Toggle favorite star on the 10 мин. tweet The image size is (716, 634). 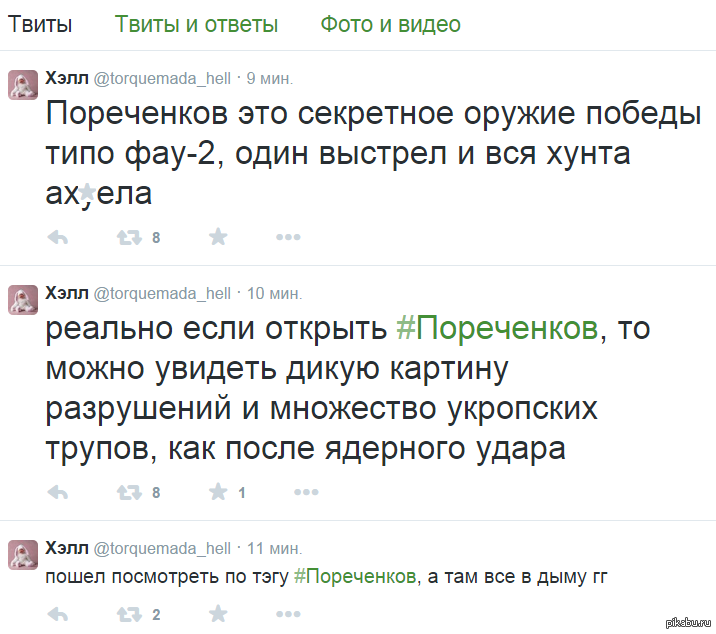pos(218,492)
